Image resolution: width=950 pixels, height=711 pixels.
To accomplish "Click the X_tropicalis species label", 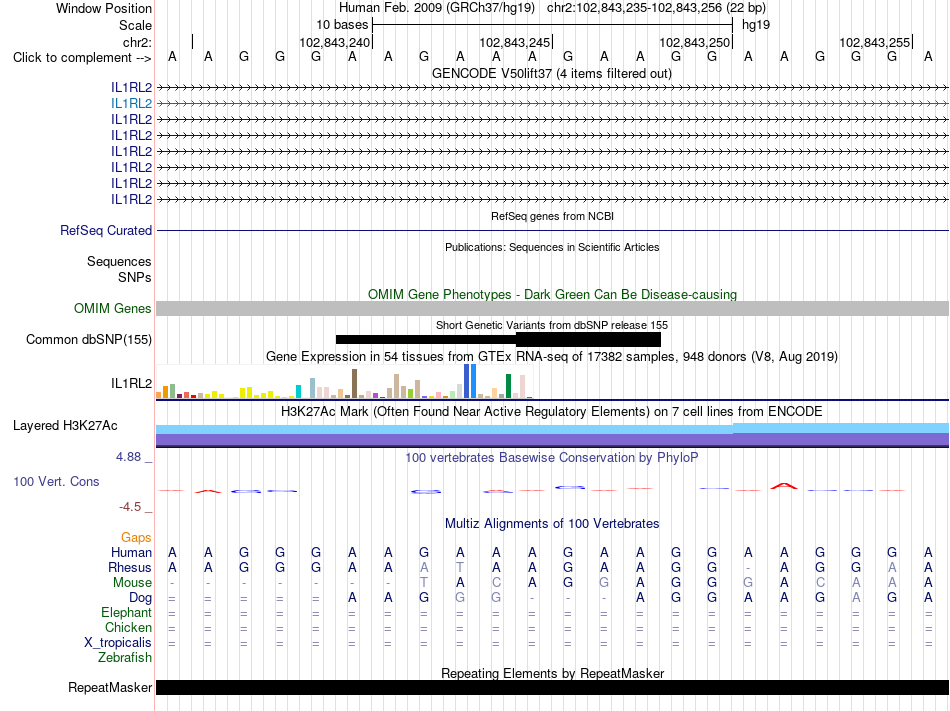I will tap(118, 643).
